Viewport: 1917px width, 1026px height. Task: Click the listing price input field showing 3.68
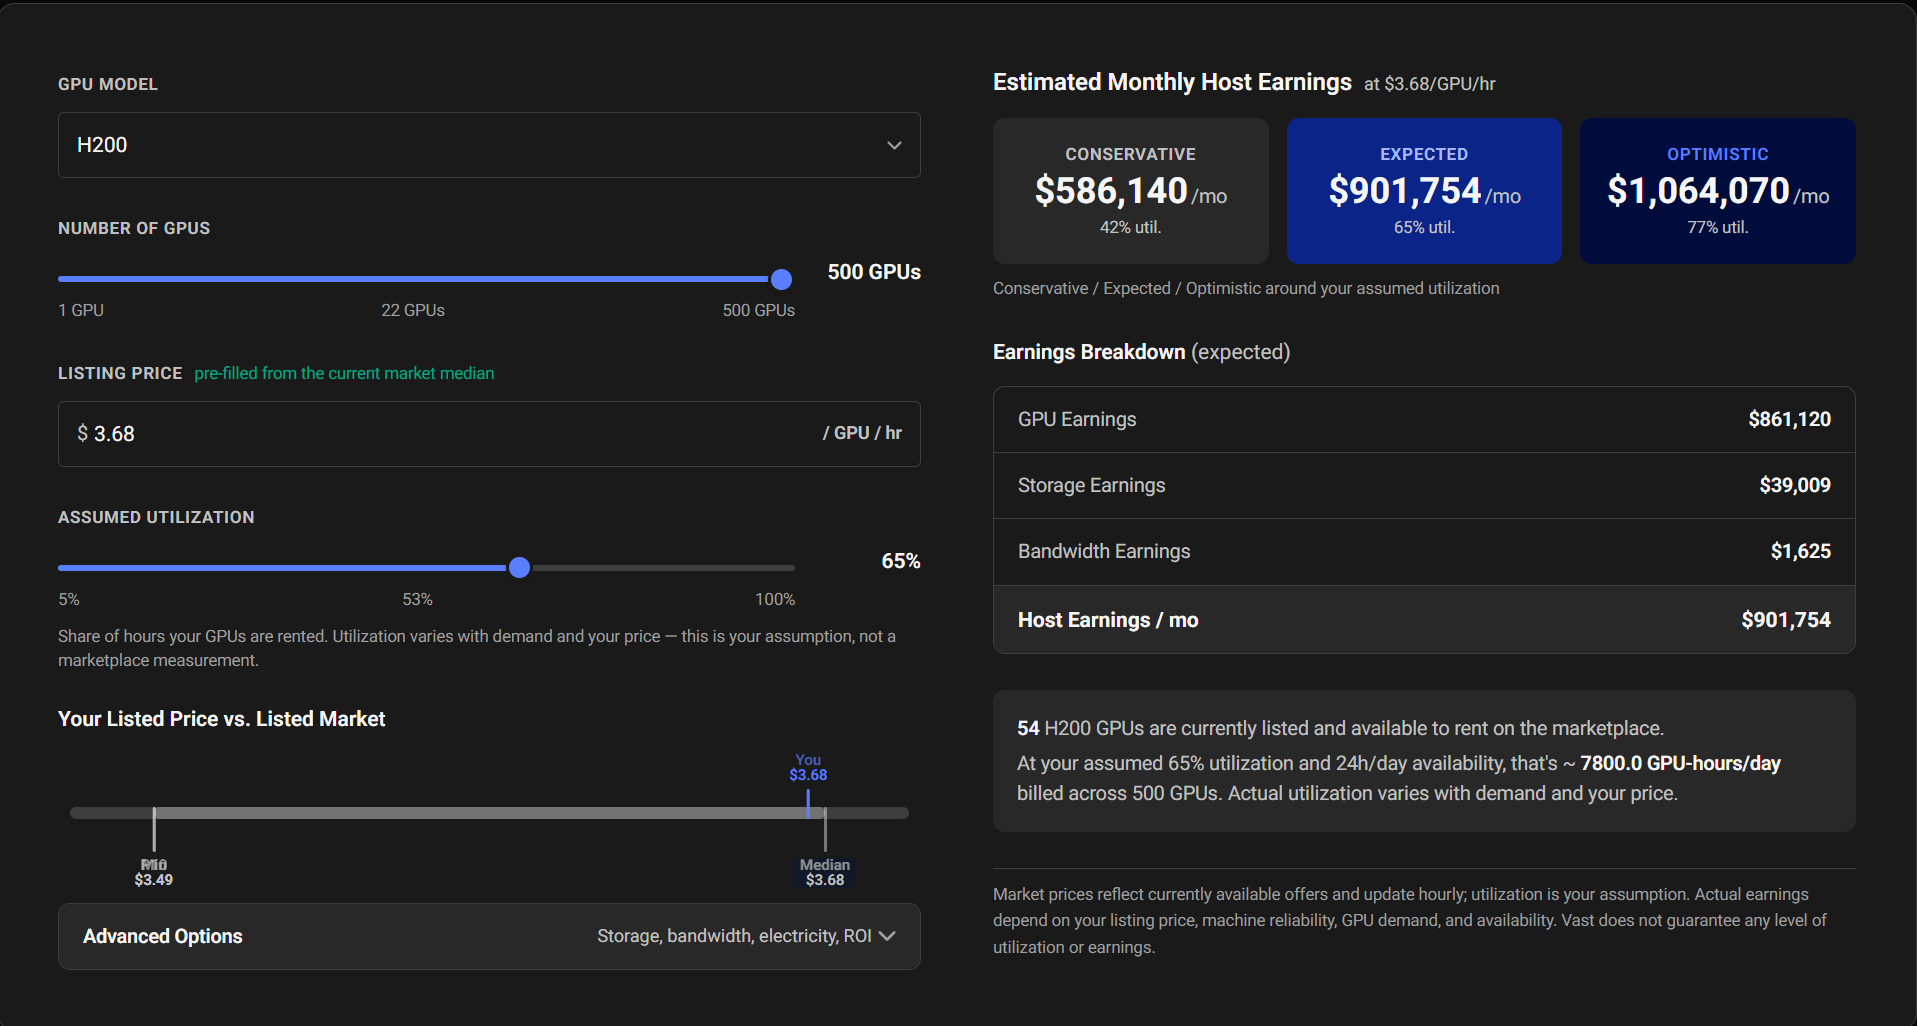coord(489,434)
